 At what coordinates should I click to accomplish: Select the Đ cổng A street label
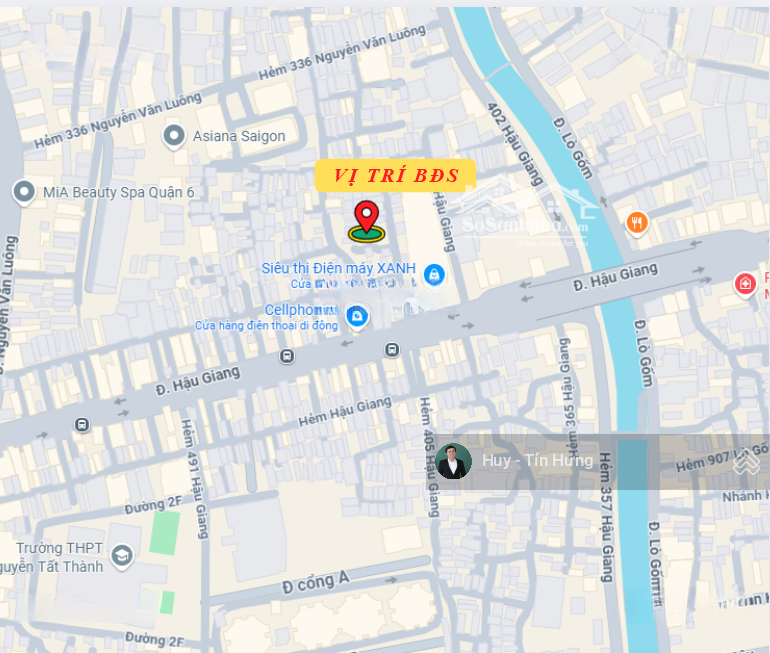[315, 582]
